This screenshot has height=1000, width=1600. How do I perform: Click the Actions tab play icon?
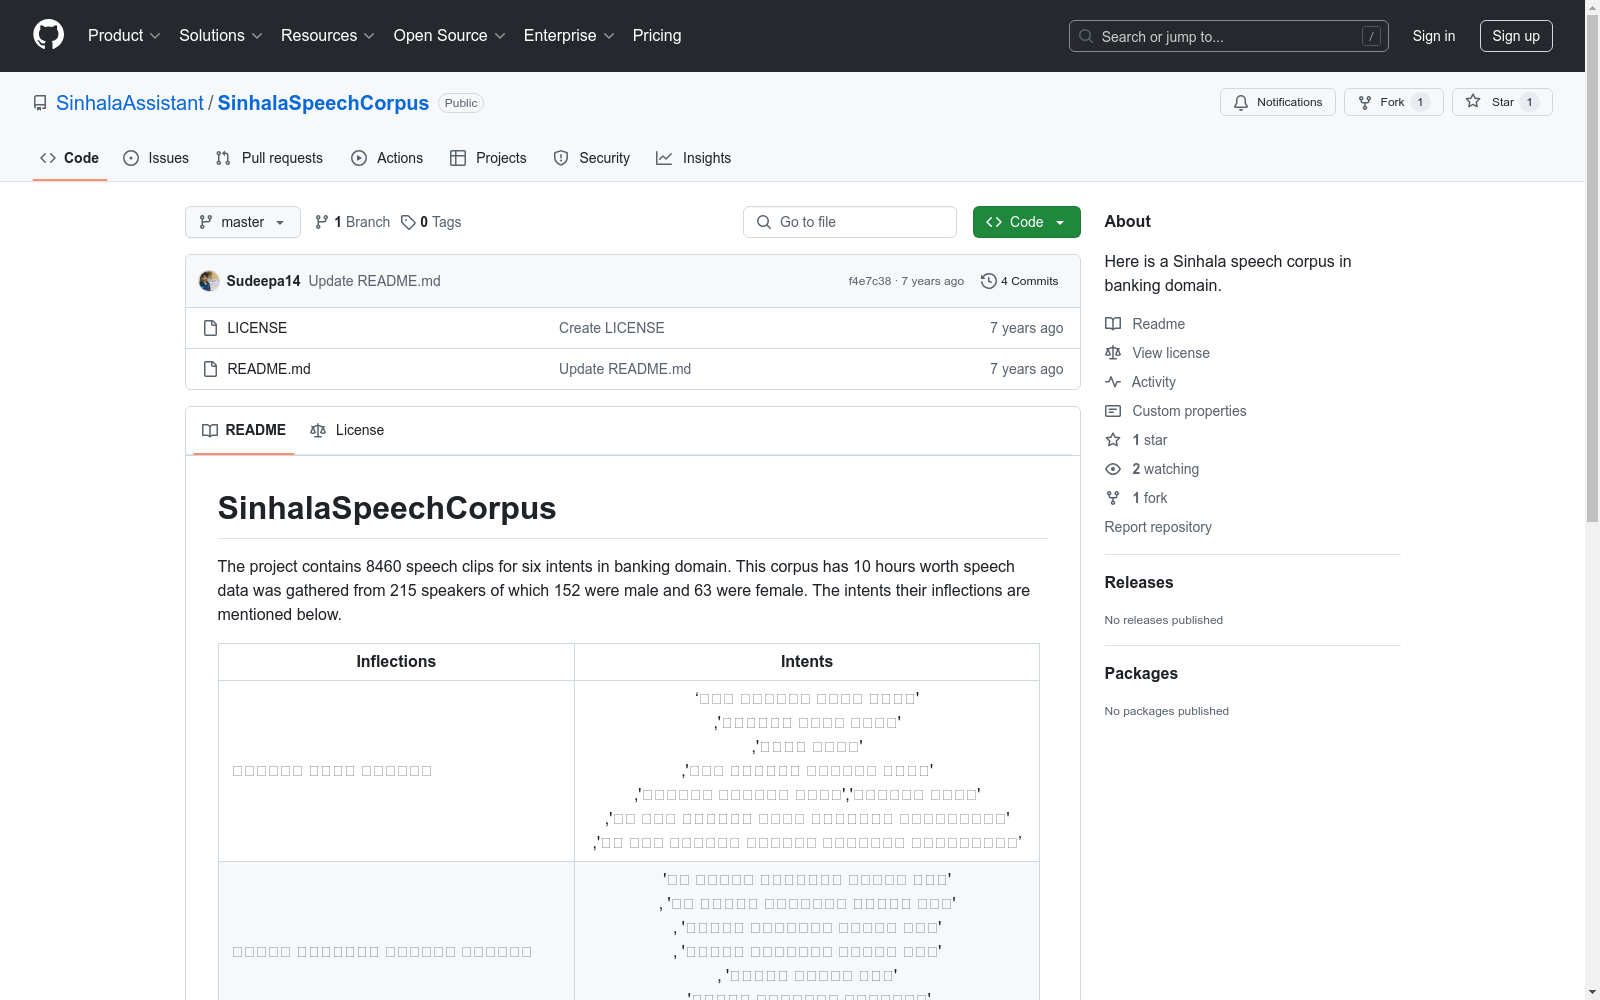pyautogui.click(x=359, y=158)
